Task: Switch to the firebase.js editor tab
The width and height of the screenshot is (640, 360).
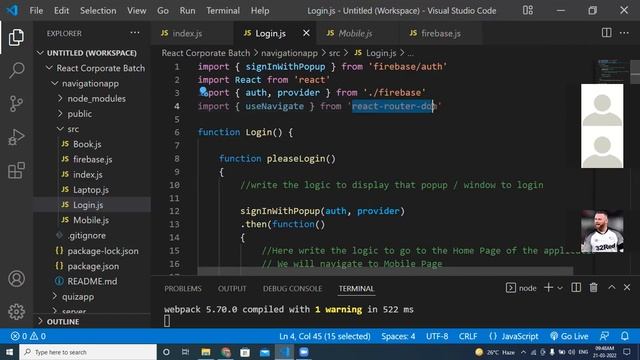Action: point(440,33)
